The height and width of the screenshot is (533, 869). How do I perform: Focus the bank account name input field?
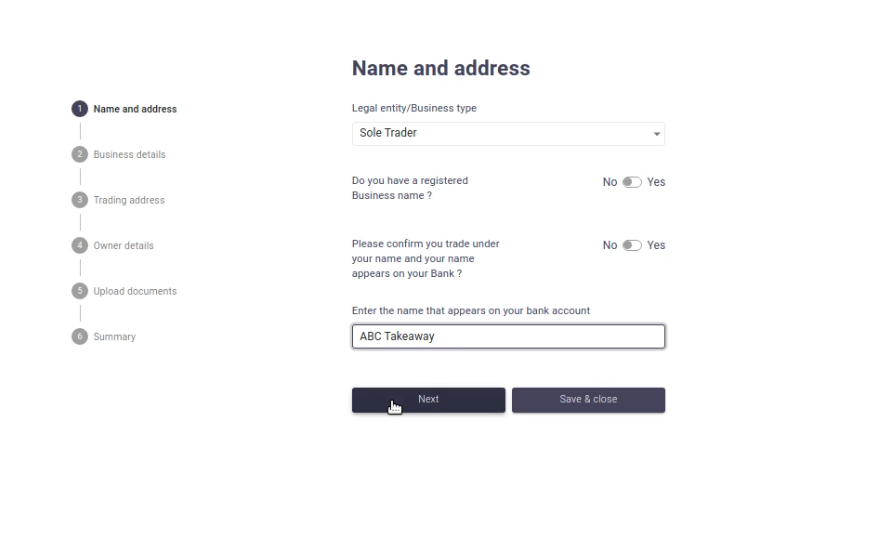(508, 336)
